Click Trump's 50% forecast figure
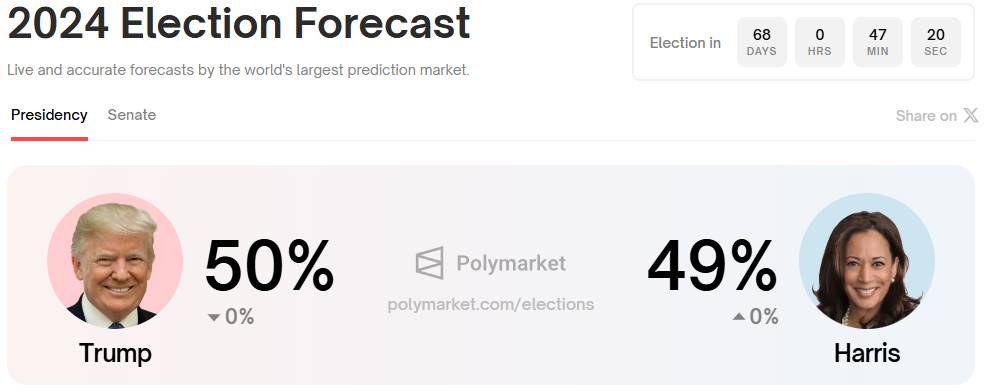 (269, 266)
